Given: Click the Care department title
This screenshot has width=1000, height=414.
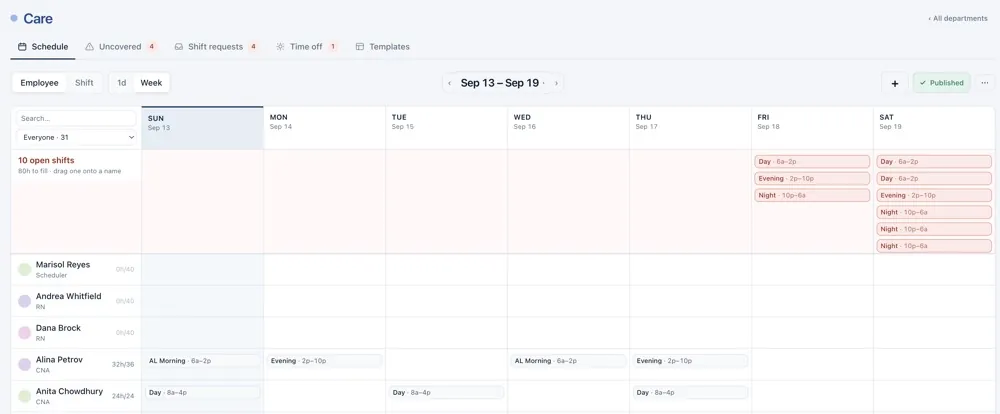Looking at the screenshot, I should tap(38, 18).
